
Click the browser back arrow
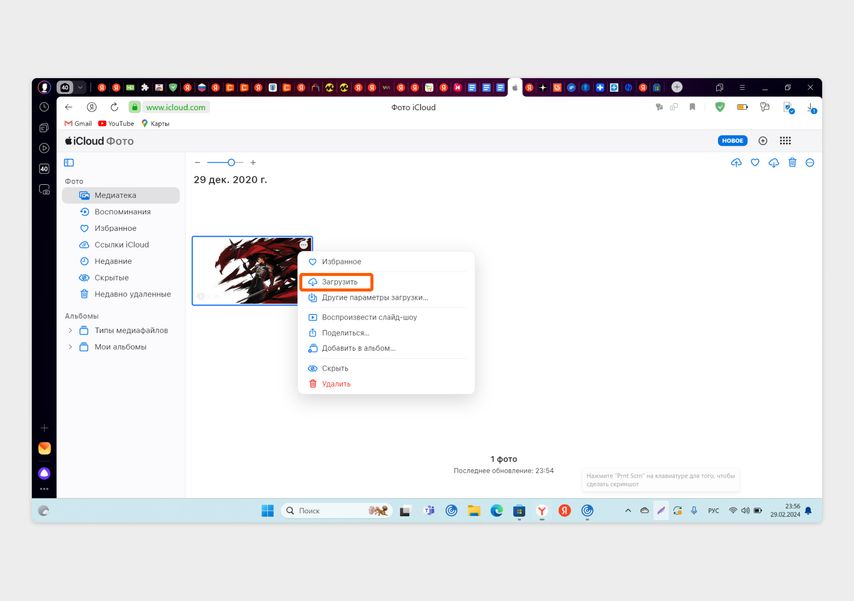68,107
